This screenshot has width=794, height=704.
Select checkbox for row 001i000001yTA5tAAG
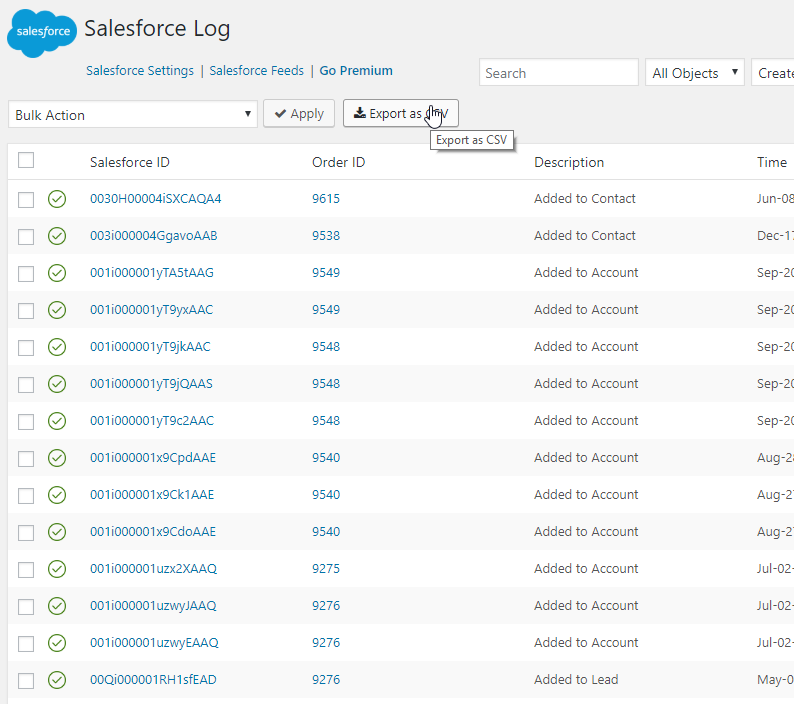(26, 273)
